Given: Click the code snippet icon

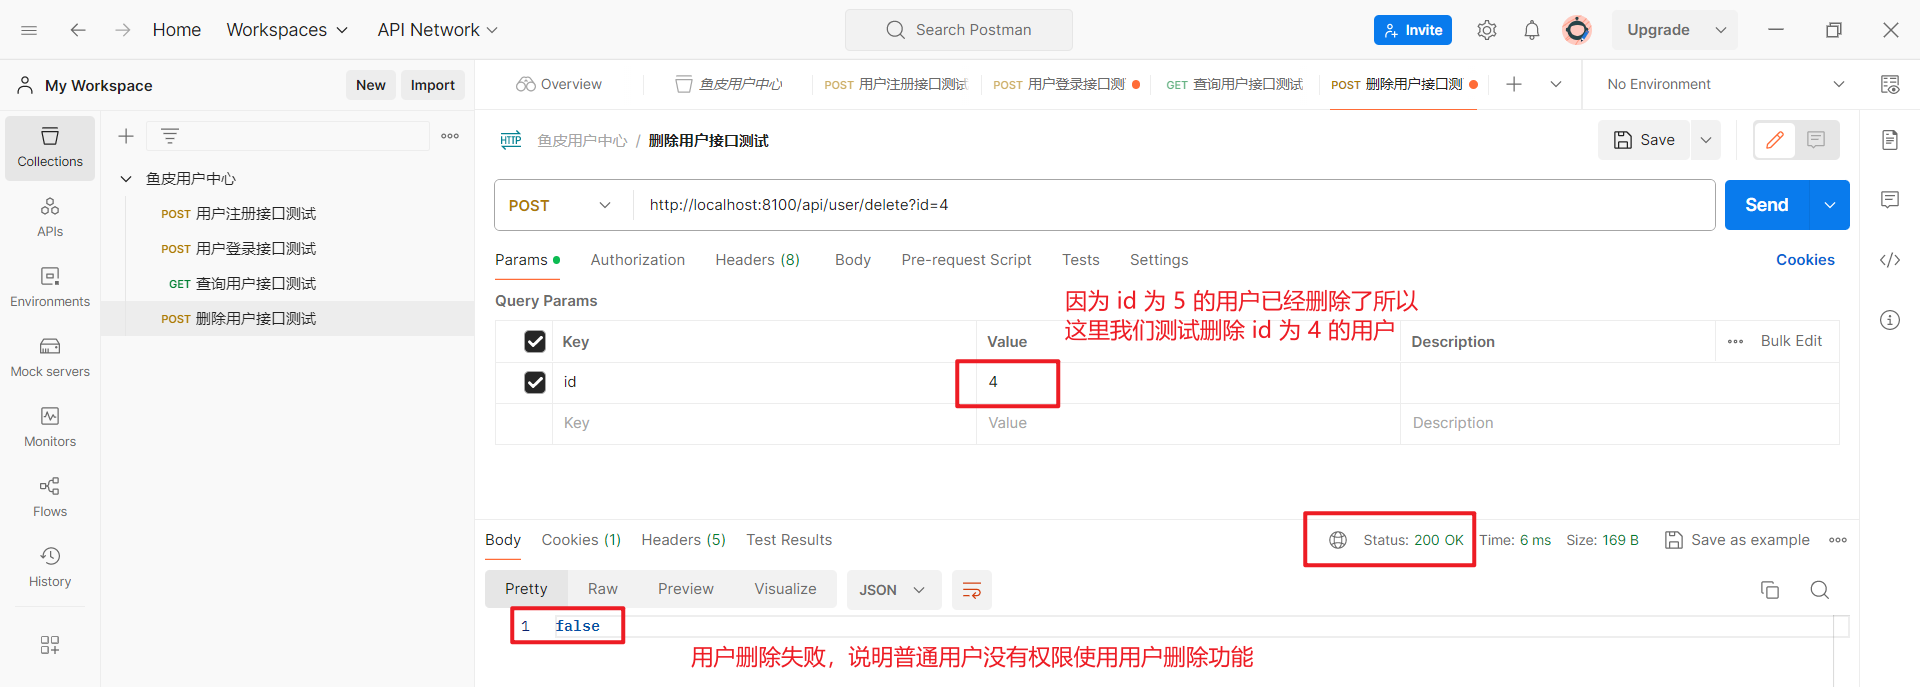Looking at the screenshot, I should tap(1889, 260).
